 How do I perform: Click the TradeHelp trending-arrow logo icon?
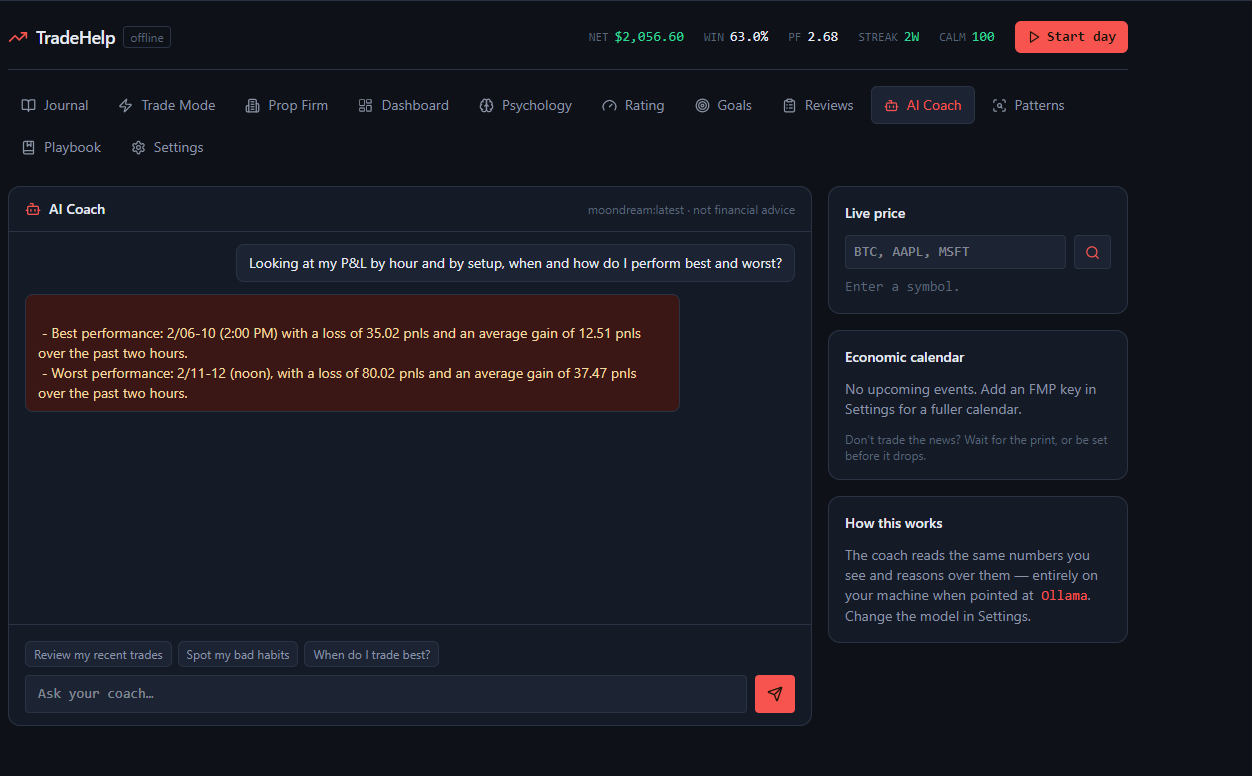pyautogui.click(x=18, y=37)
